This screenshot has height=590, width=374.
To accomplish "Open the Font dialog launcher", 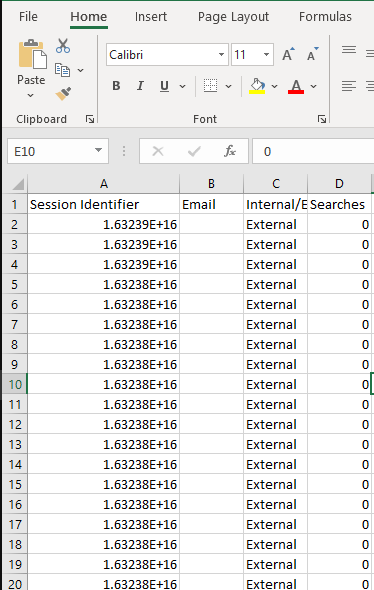I will click(x=322, y=119).
